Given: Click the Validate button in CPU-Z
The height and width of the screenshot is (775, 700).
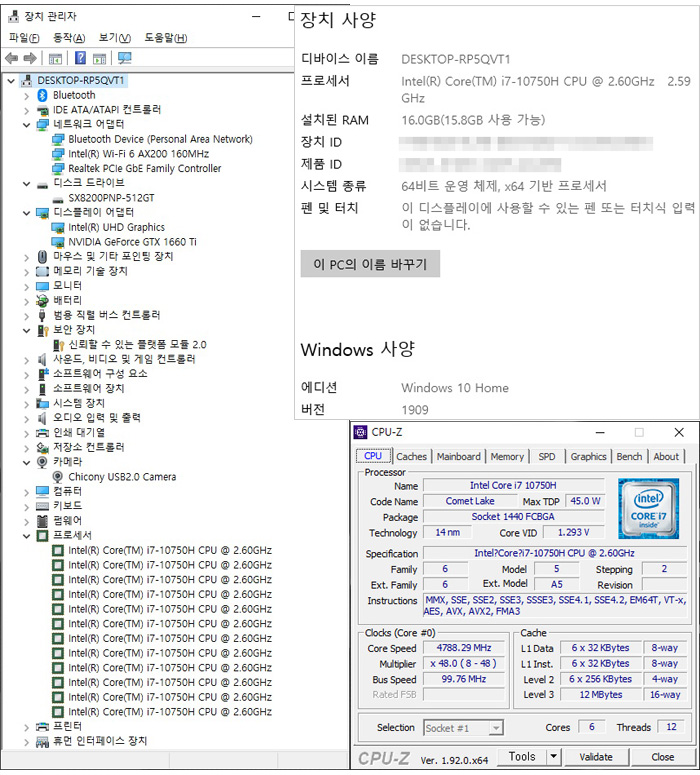Looking at the screenshot, I should pos(596,757).
